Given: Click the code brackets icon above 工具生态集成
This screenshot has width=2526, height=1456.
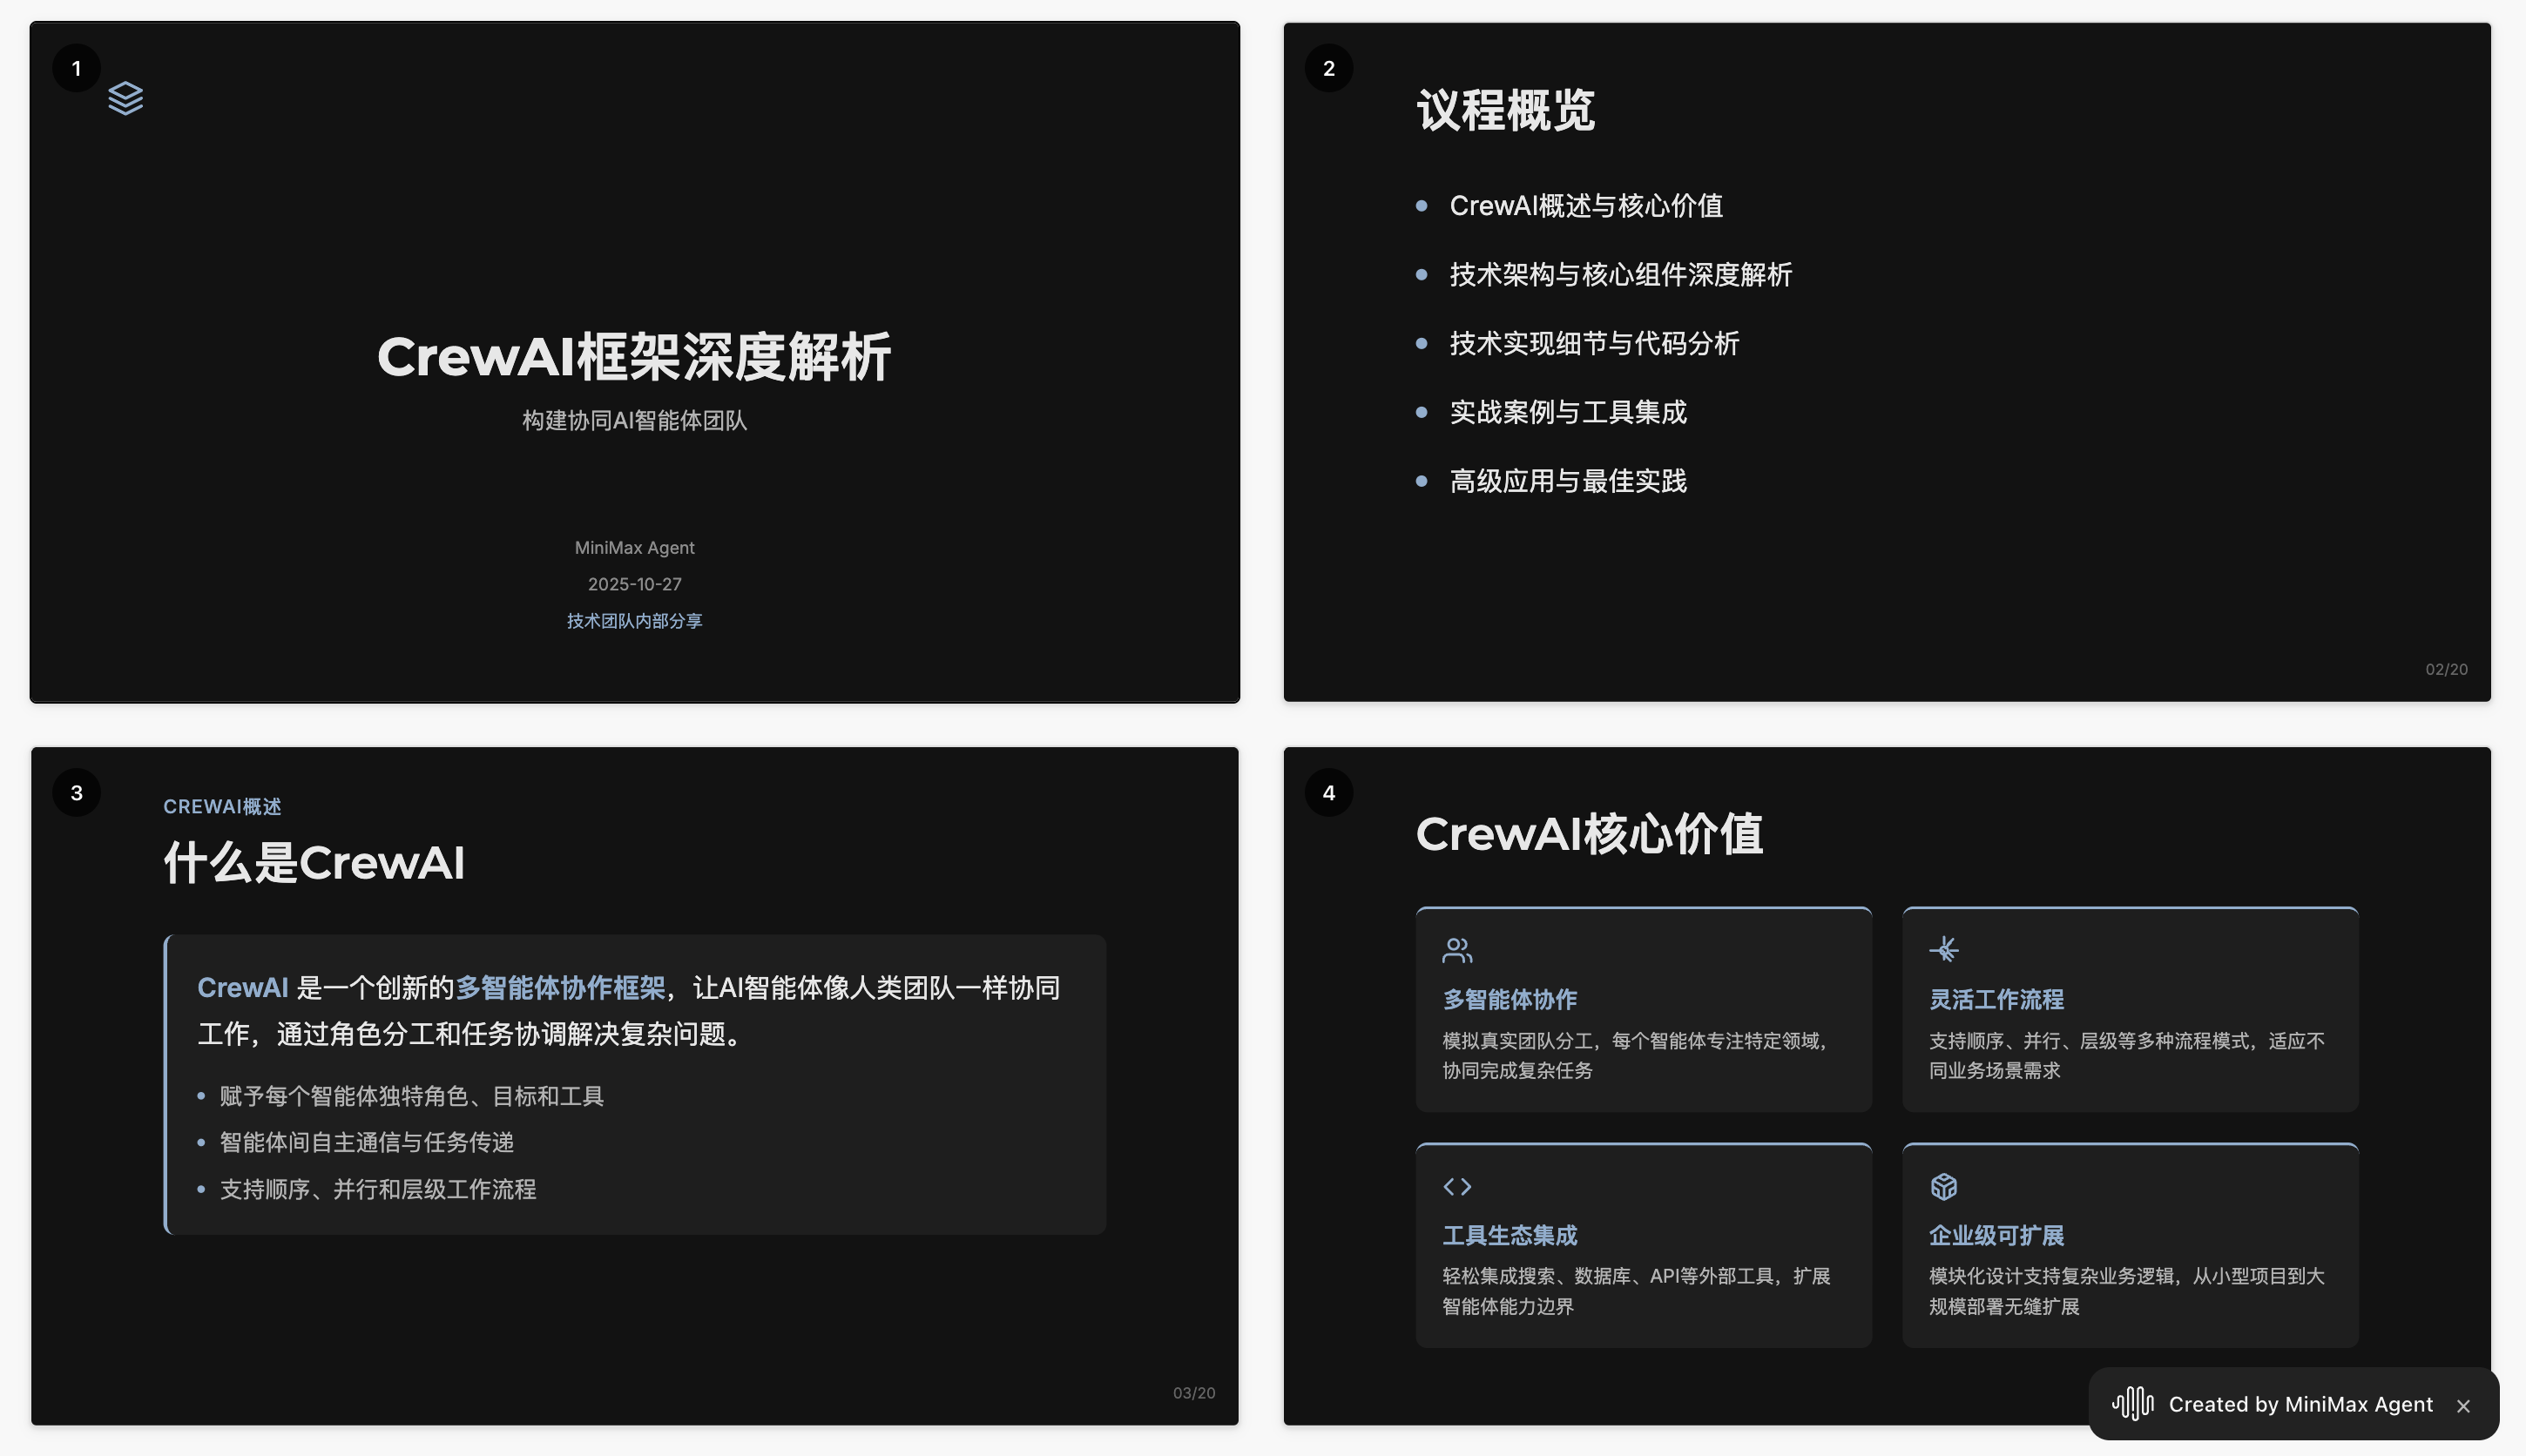Looking at the screenshot, I should coord(1456,1186).
